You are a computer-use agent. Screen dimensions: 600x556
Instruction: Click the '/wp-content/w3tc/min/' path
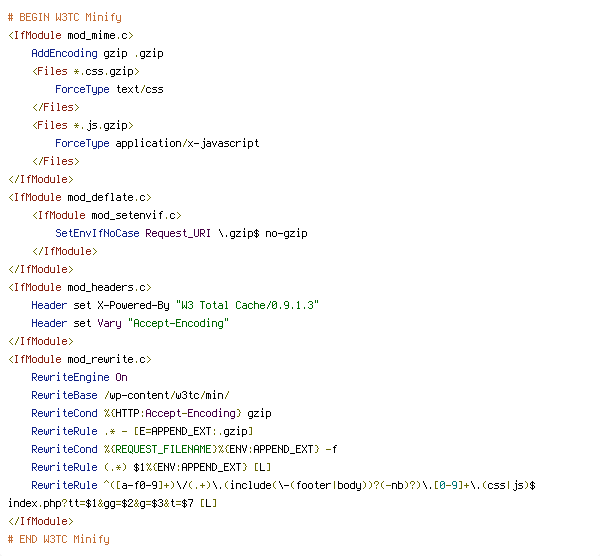point(166,395)
